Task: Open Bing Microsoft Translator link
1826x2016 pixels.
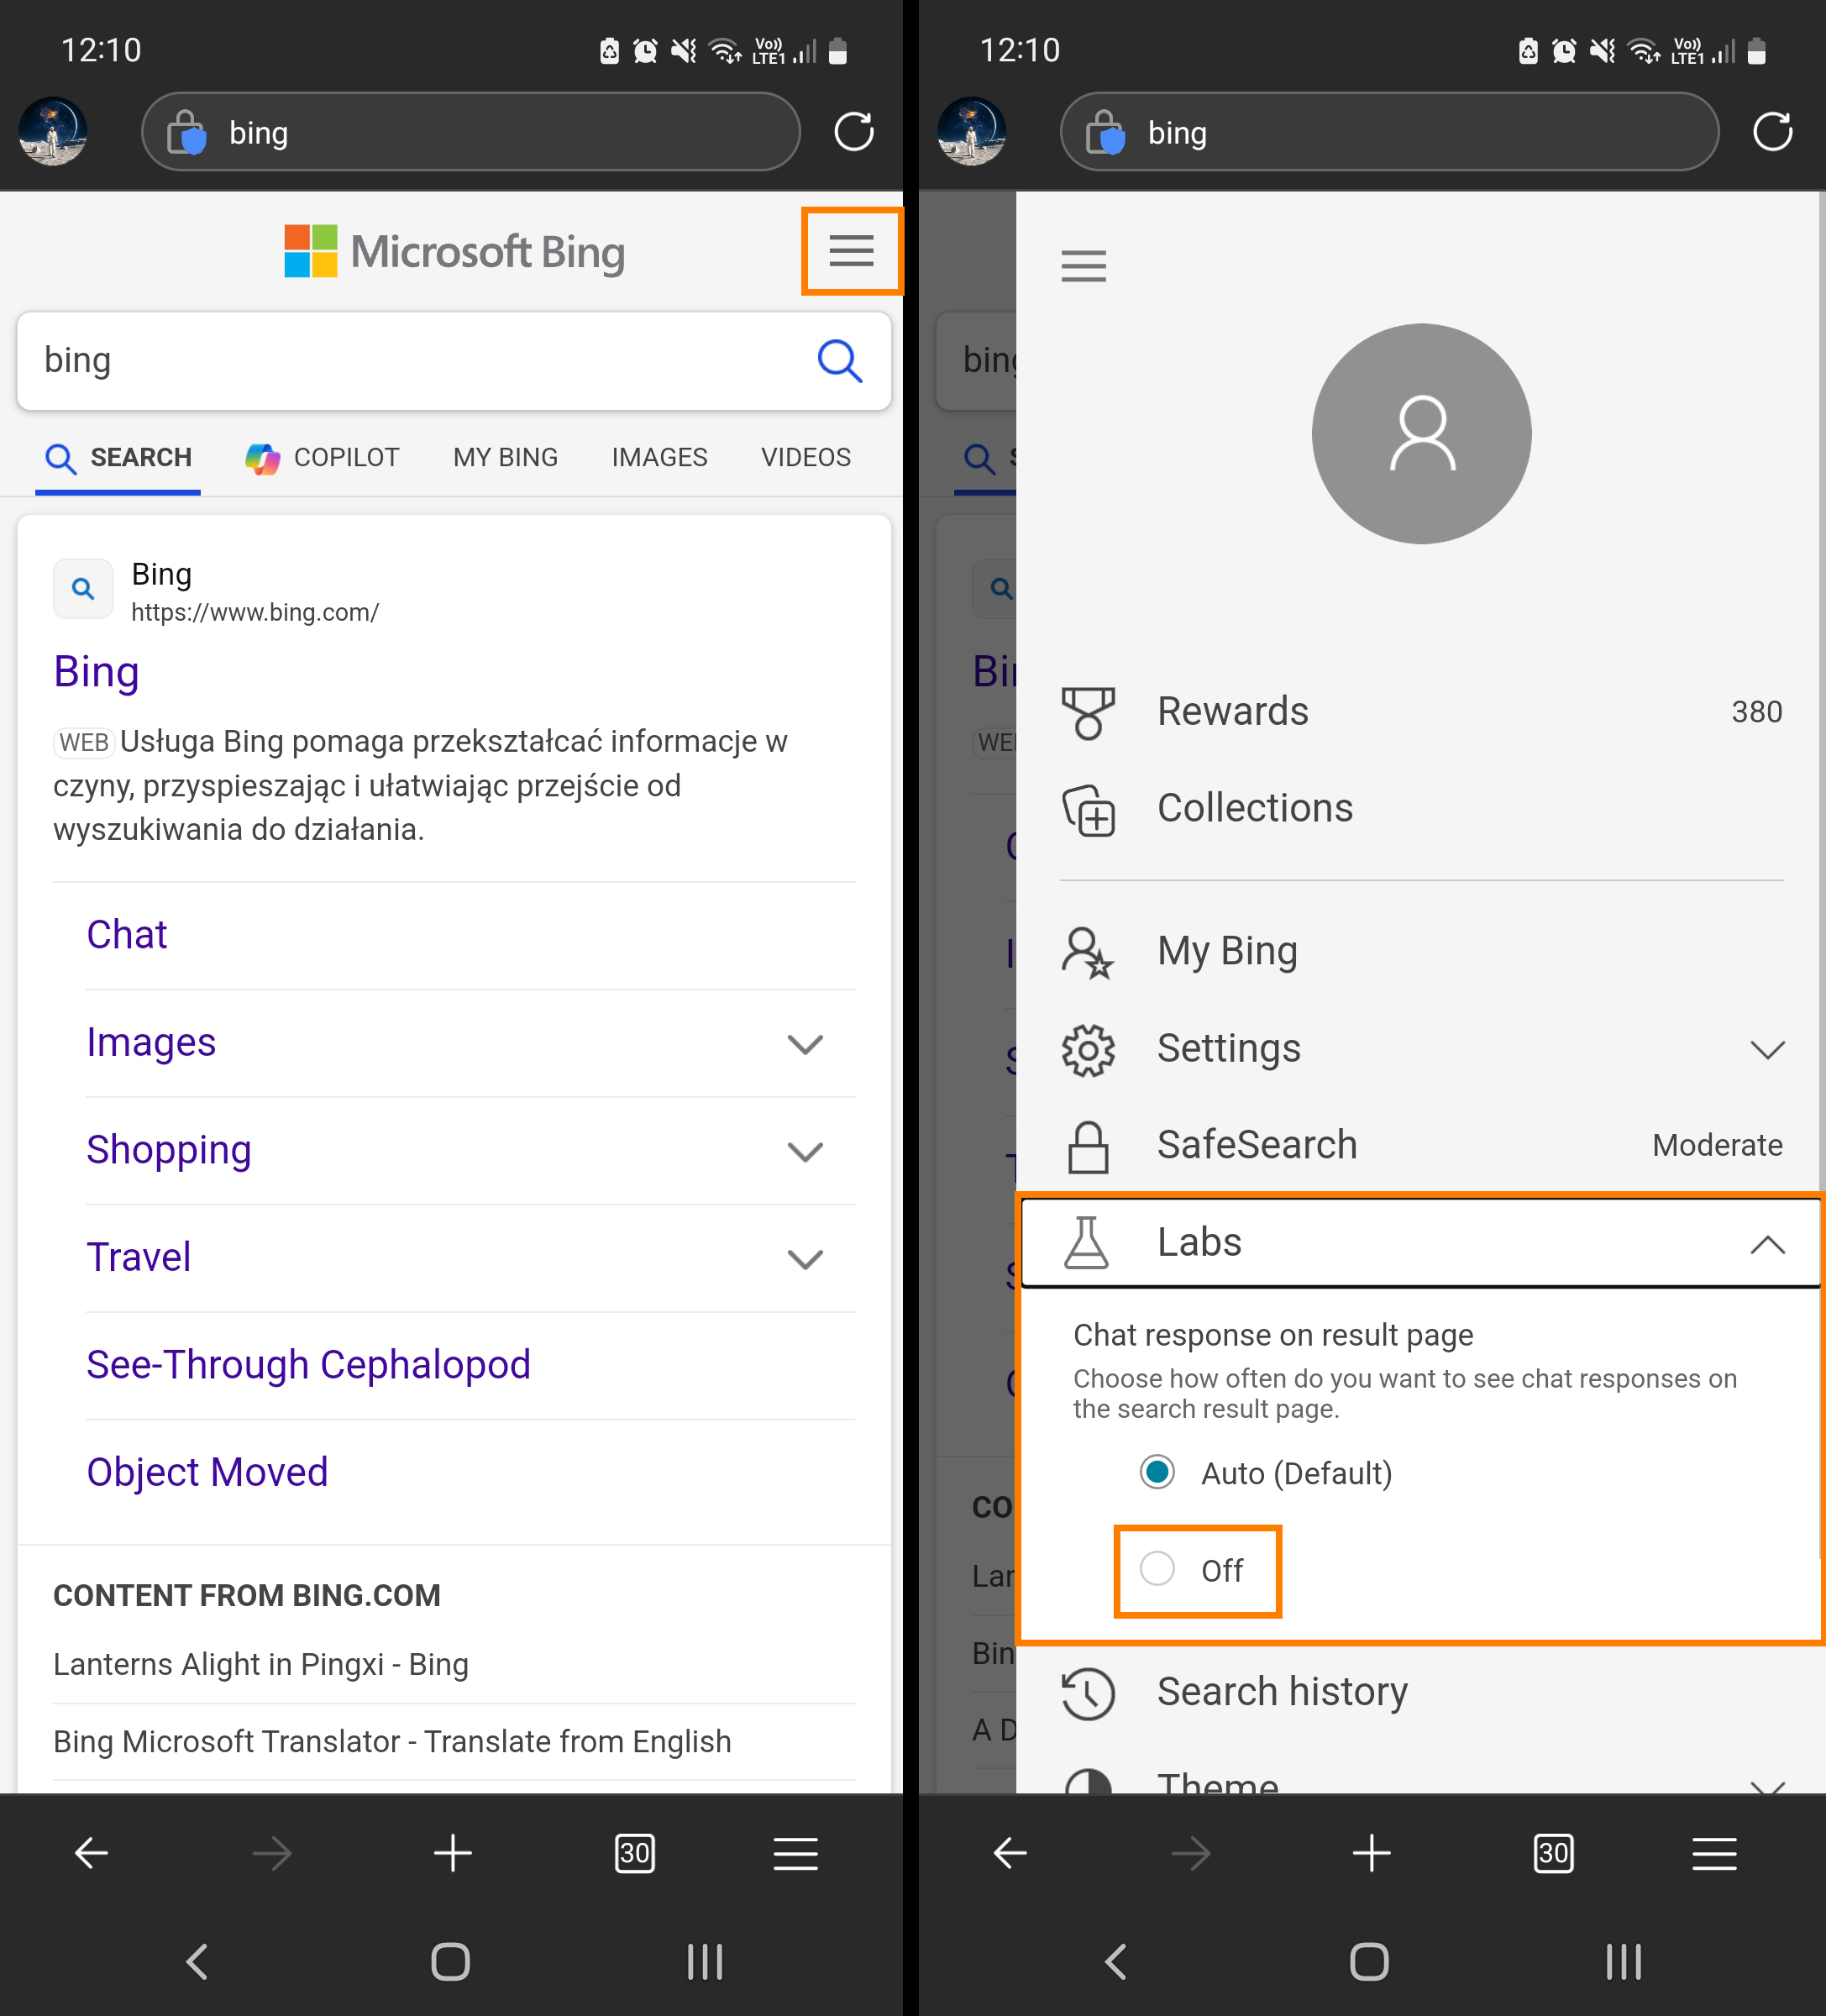Action: coord(392,1742)
